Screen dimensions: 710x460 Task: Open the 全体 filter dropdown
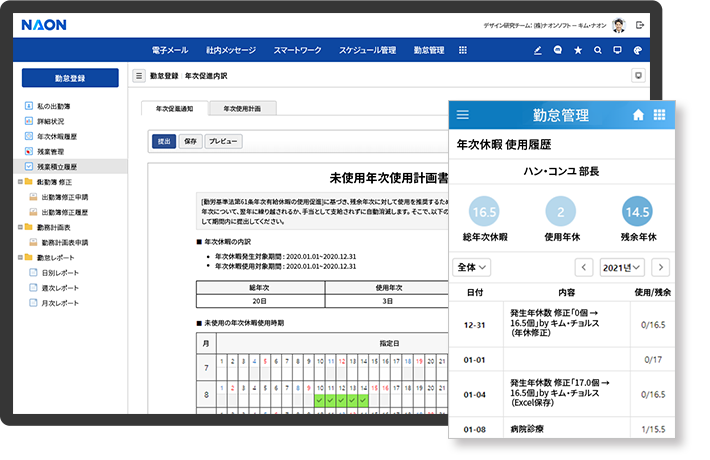[x=470, y=267]
